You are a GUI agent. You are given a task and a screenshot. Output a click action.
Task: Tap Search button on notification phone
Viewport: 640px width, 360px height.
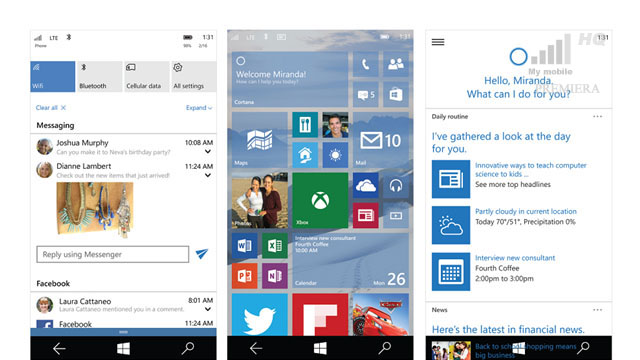(187, 348)
